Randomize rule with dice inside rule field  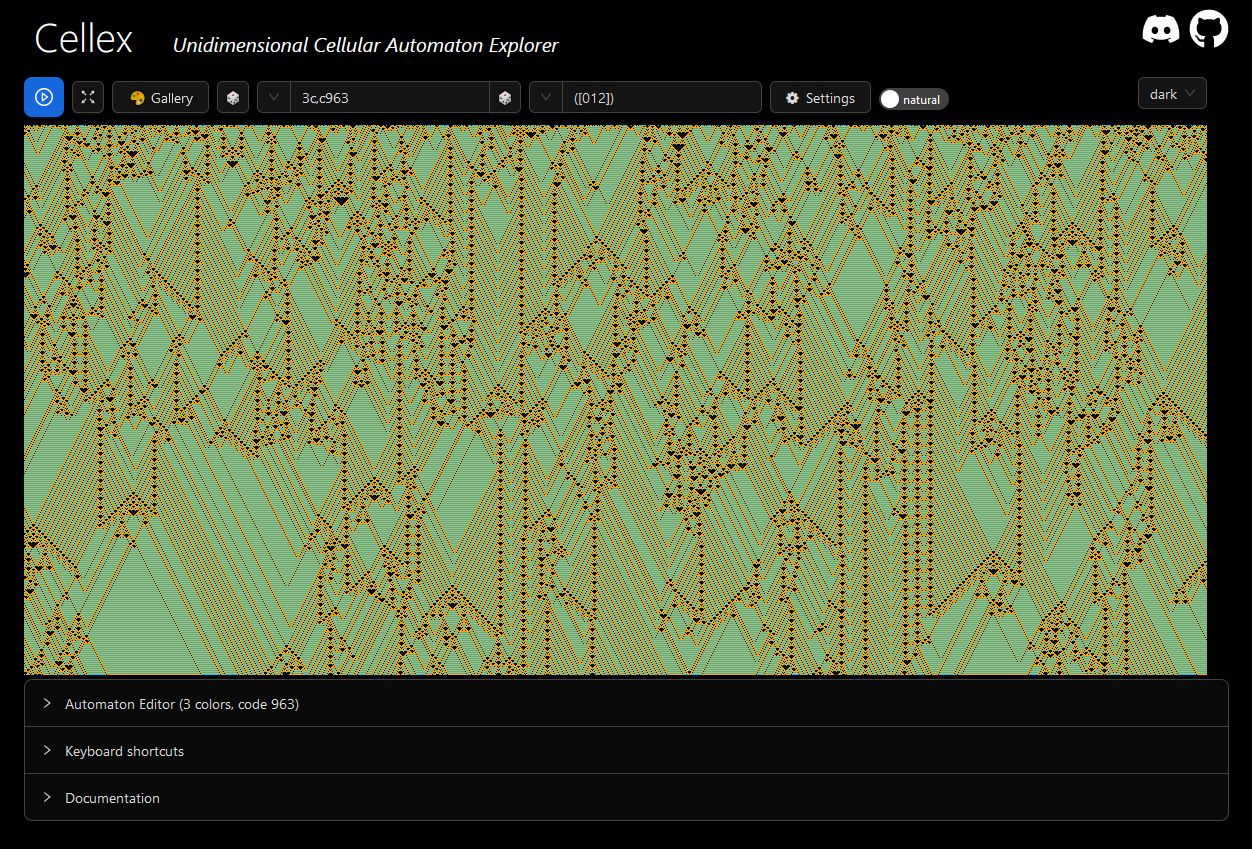[505, 98]
